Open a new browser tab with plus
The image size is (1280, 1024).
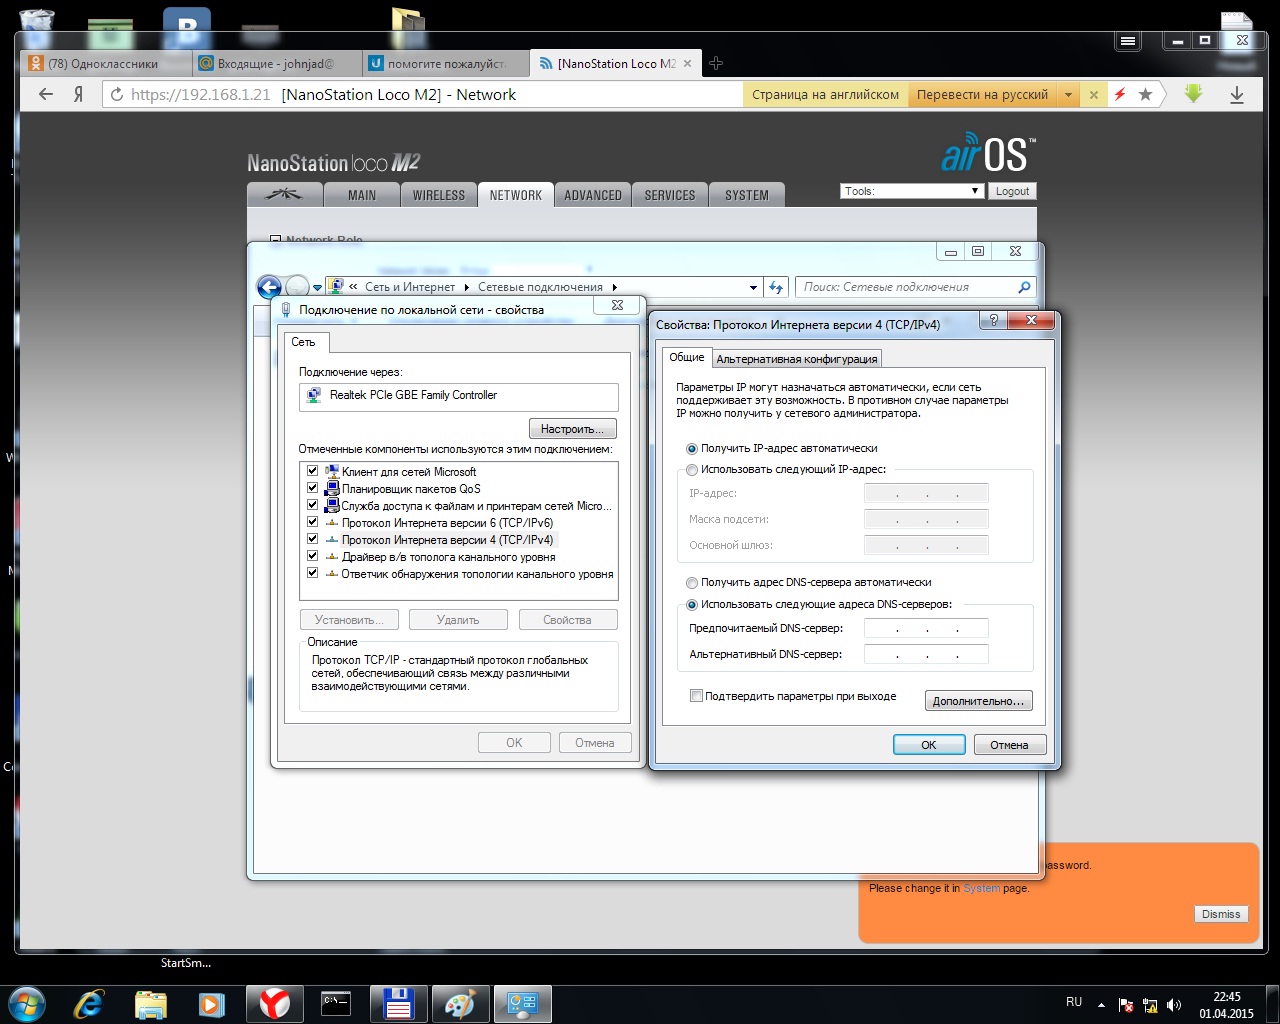click(716, 63)
